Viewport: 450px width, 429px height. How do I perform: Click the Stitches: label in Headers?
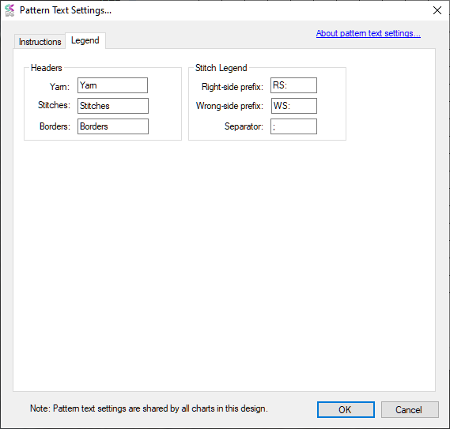pyautogui.click(x=54, y=105)
